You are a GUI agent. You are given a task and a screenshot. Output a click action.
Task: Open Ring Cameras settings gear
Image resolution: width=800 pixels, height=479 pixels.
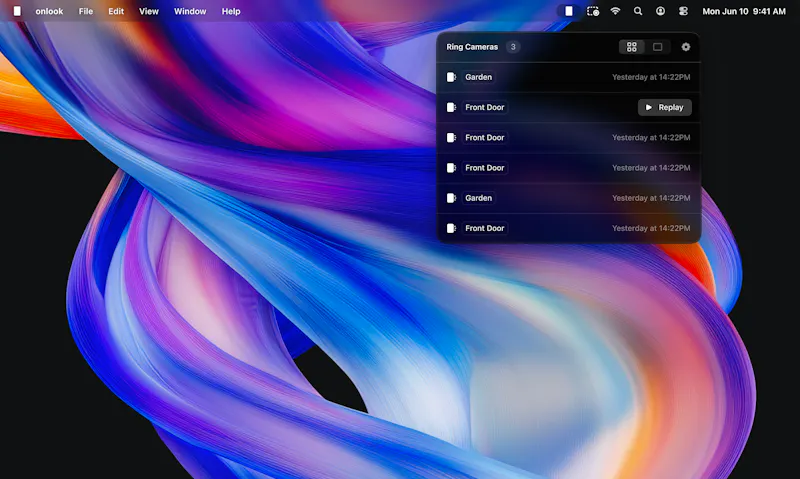pyautogui.click(x=686, y=47)
